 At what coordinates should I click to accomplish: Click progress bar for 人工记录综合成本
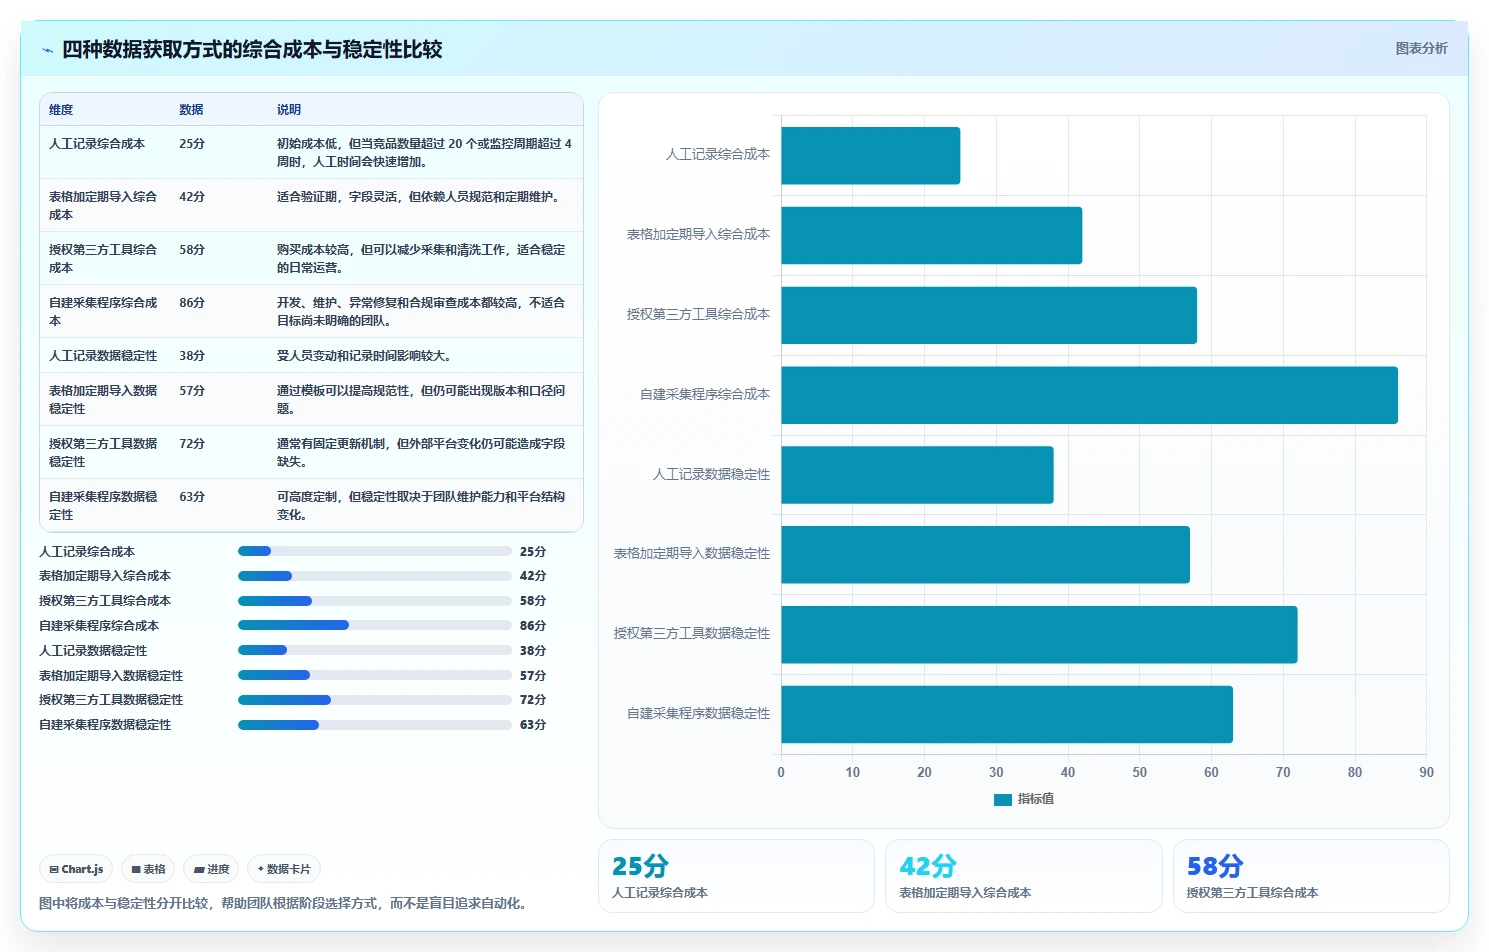375,551
